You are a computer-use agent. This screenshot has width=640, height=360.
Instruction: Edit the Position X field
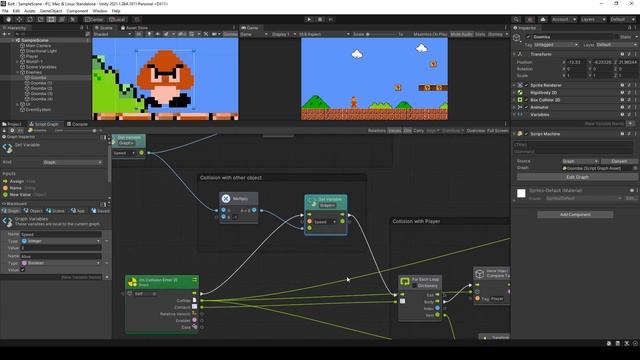577,62
